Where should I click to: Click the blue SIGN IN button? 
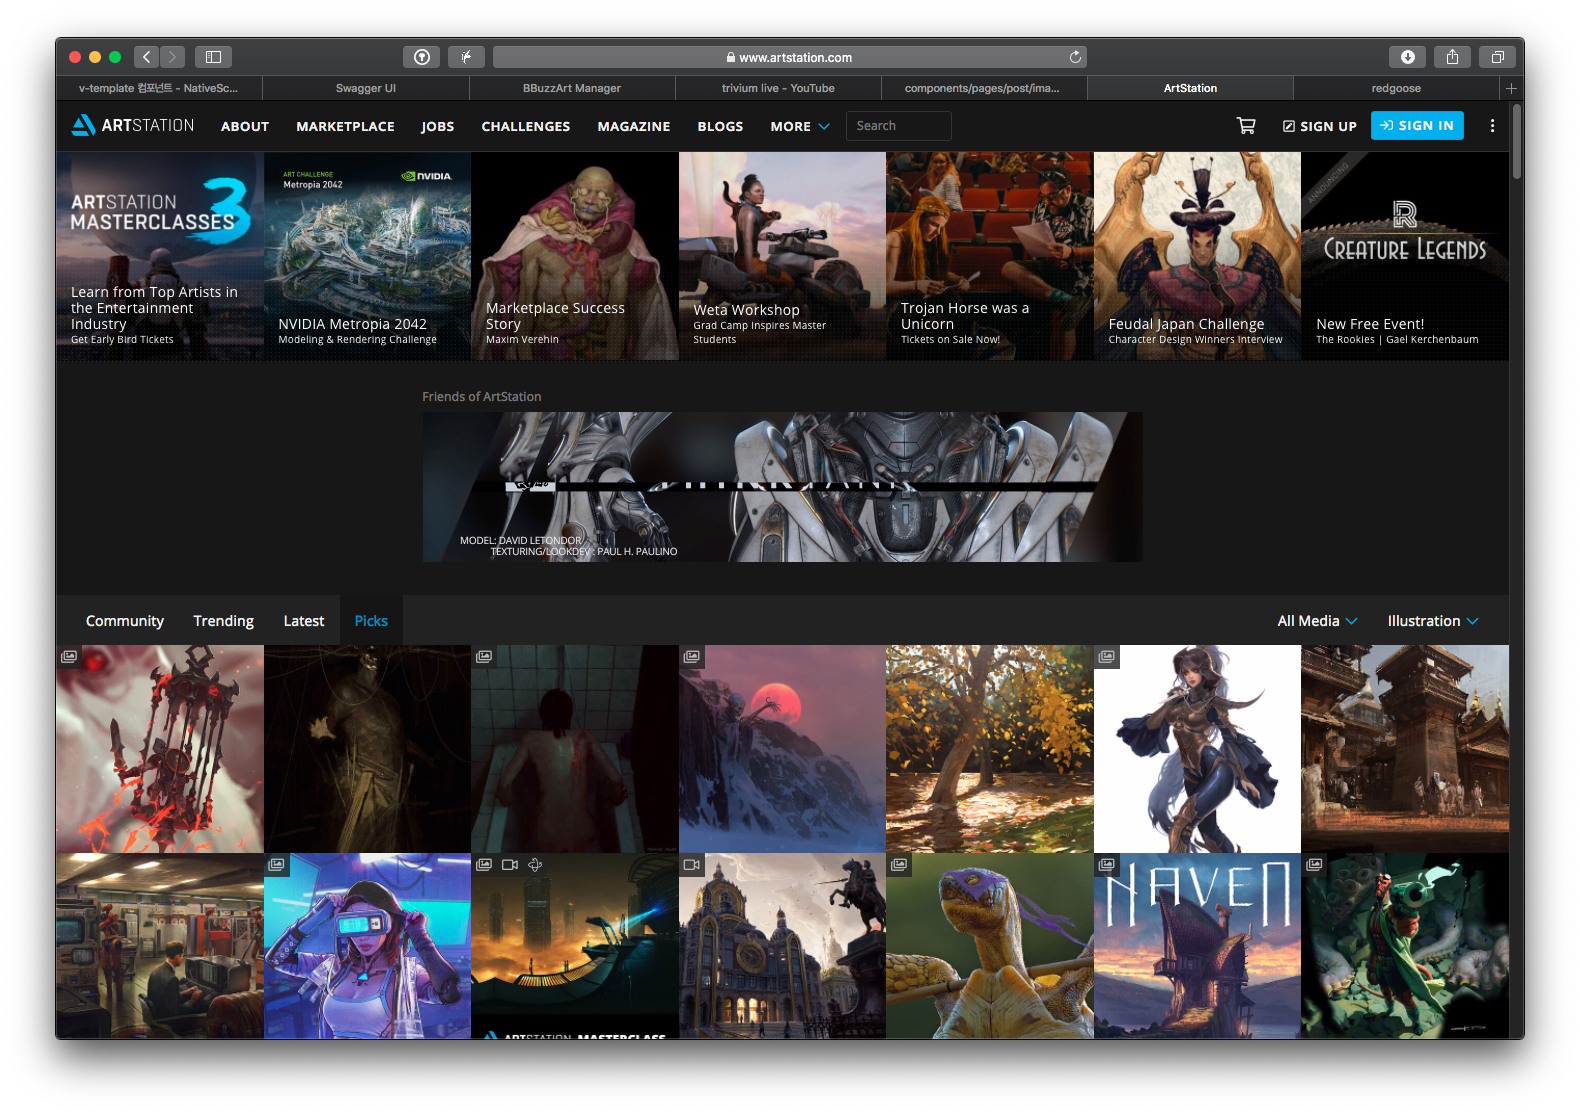coord(1417,126)
